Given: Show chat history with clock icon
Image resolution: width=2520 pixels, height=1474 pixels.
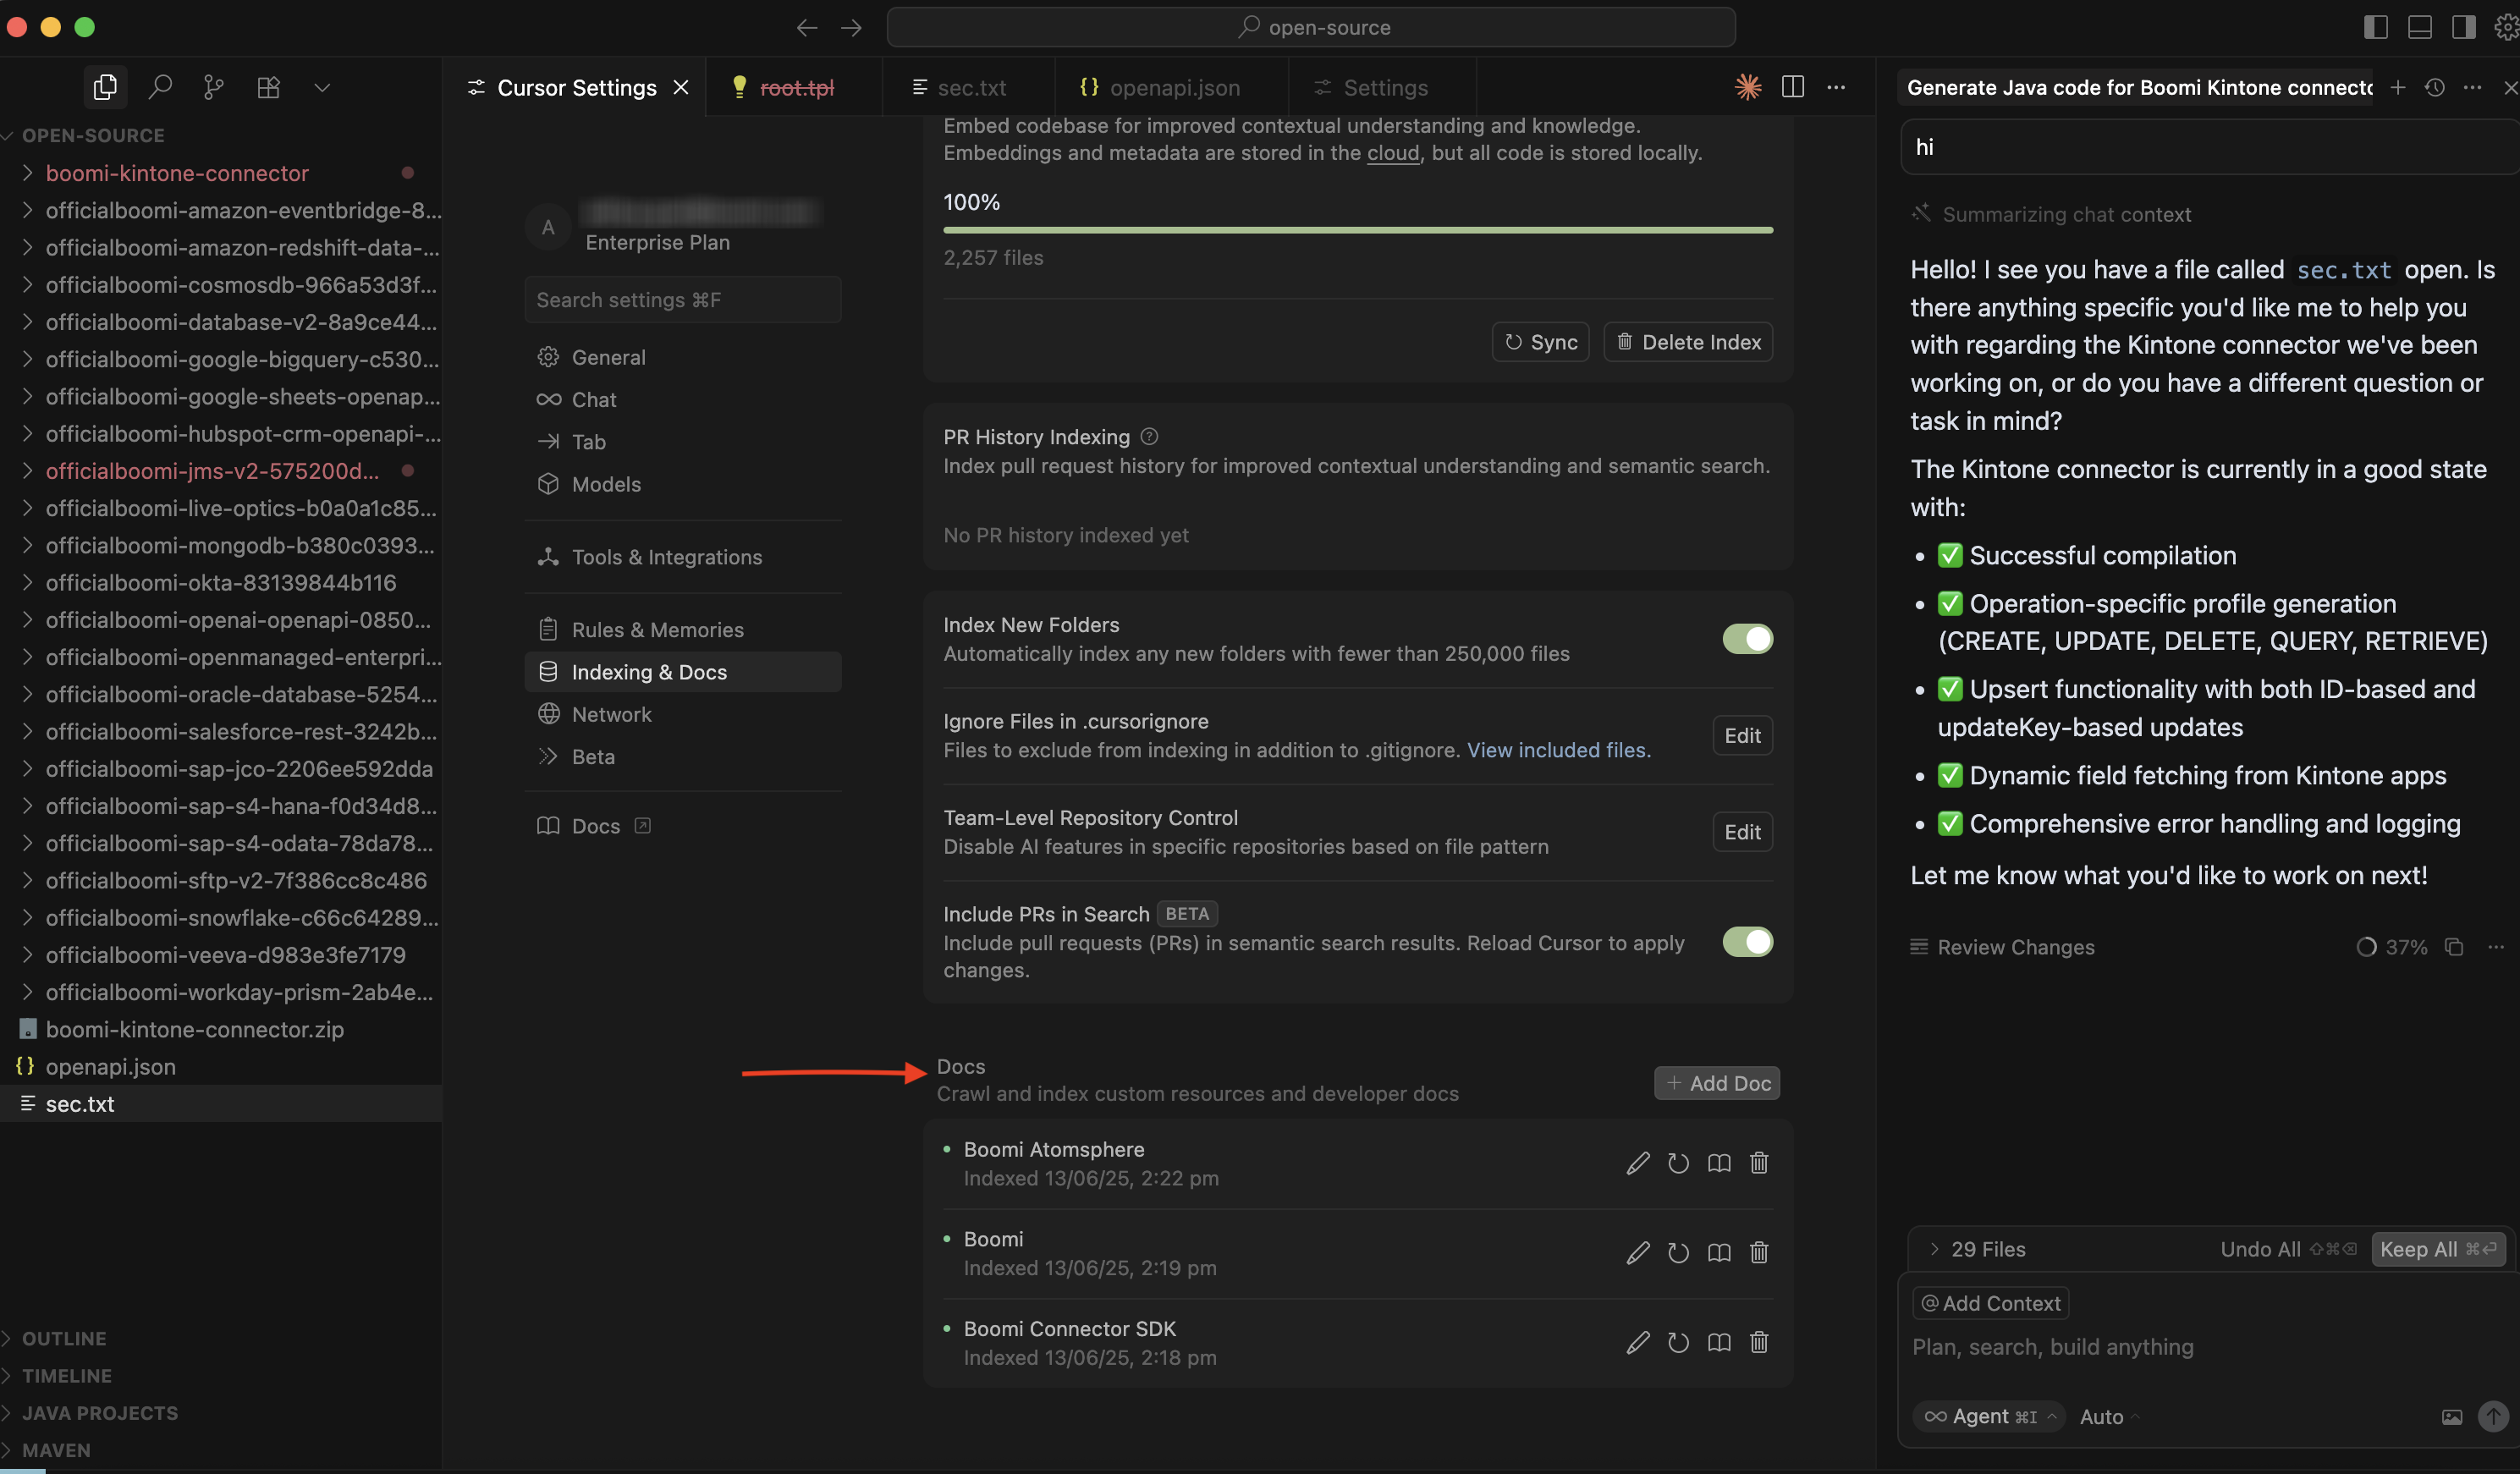Looking at the screenshot, I should tap(2435, 88).
